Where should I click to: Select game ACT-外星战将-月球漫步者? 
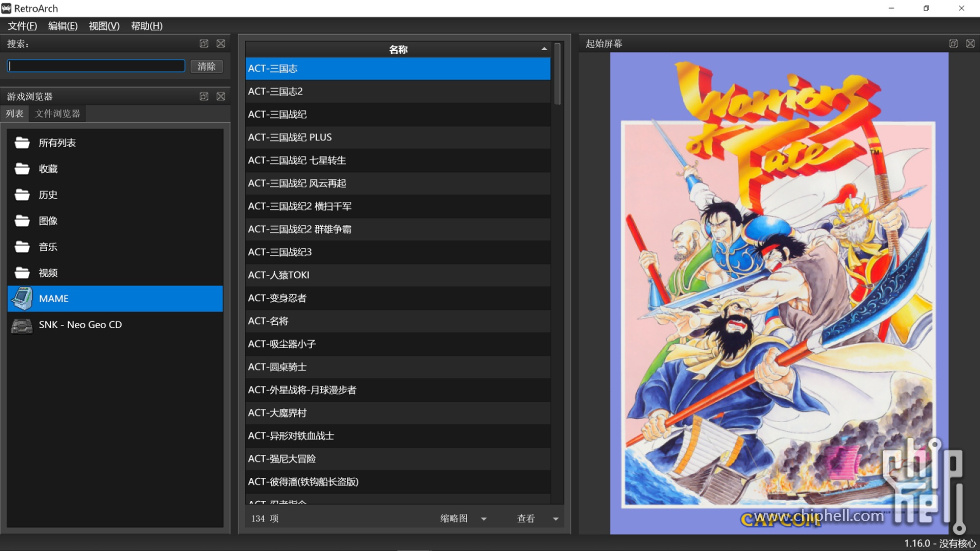398,390
